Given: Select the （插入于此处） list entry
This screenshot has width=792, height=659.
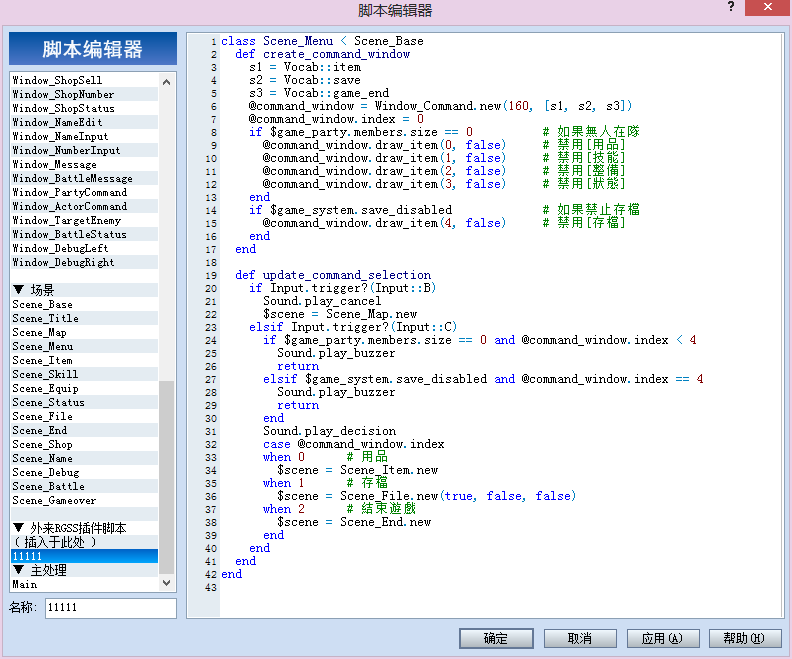Looking at the screenshot, I should 84,542.
